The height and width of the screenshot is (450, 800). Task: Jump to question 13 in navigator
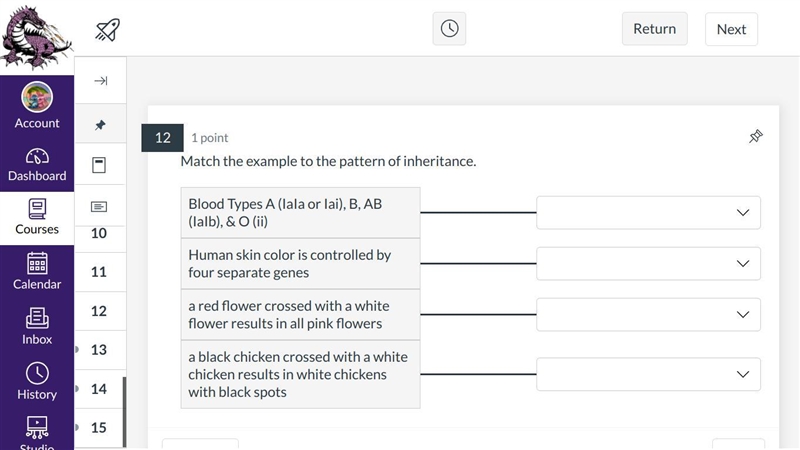pyautogui.click(x=99, y=350)
